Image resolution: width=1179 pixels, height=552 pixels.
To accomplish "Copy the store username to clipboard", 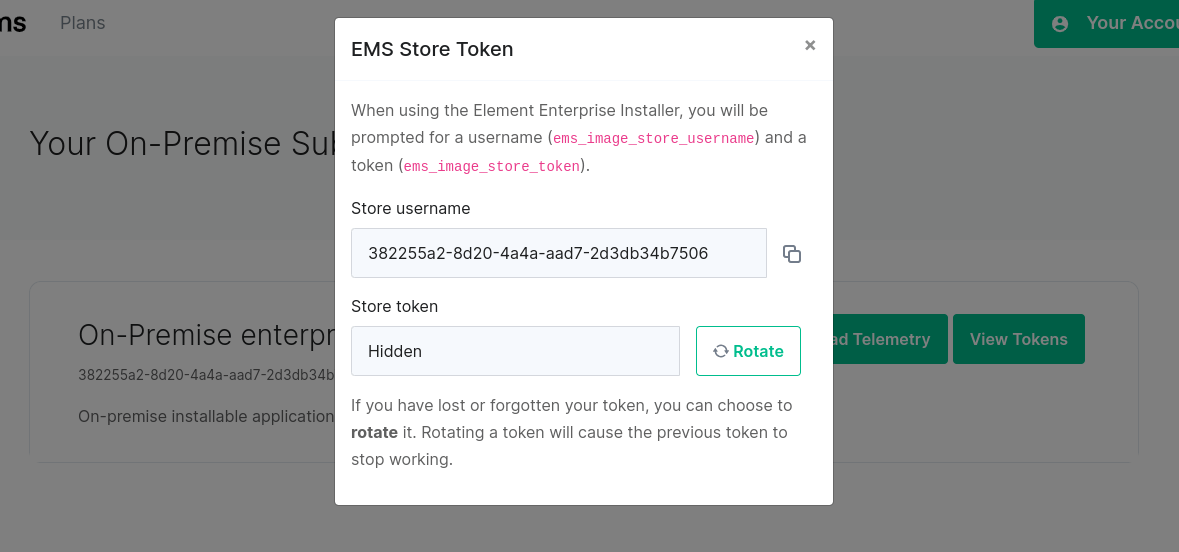I will click(792, 254).
